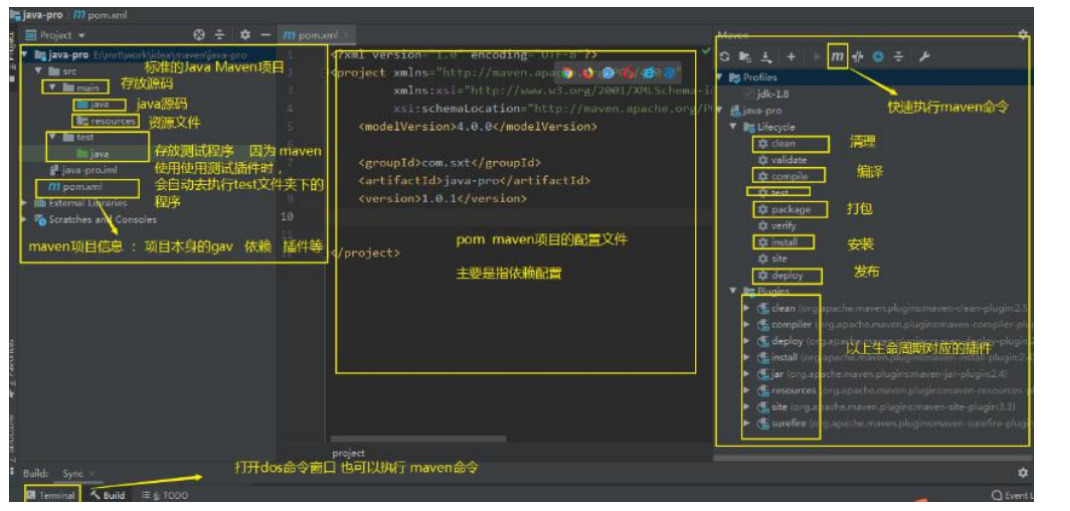
Task: Select java-pro.iml file
Action: pyautogui.click(x=83, y=171)
